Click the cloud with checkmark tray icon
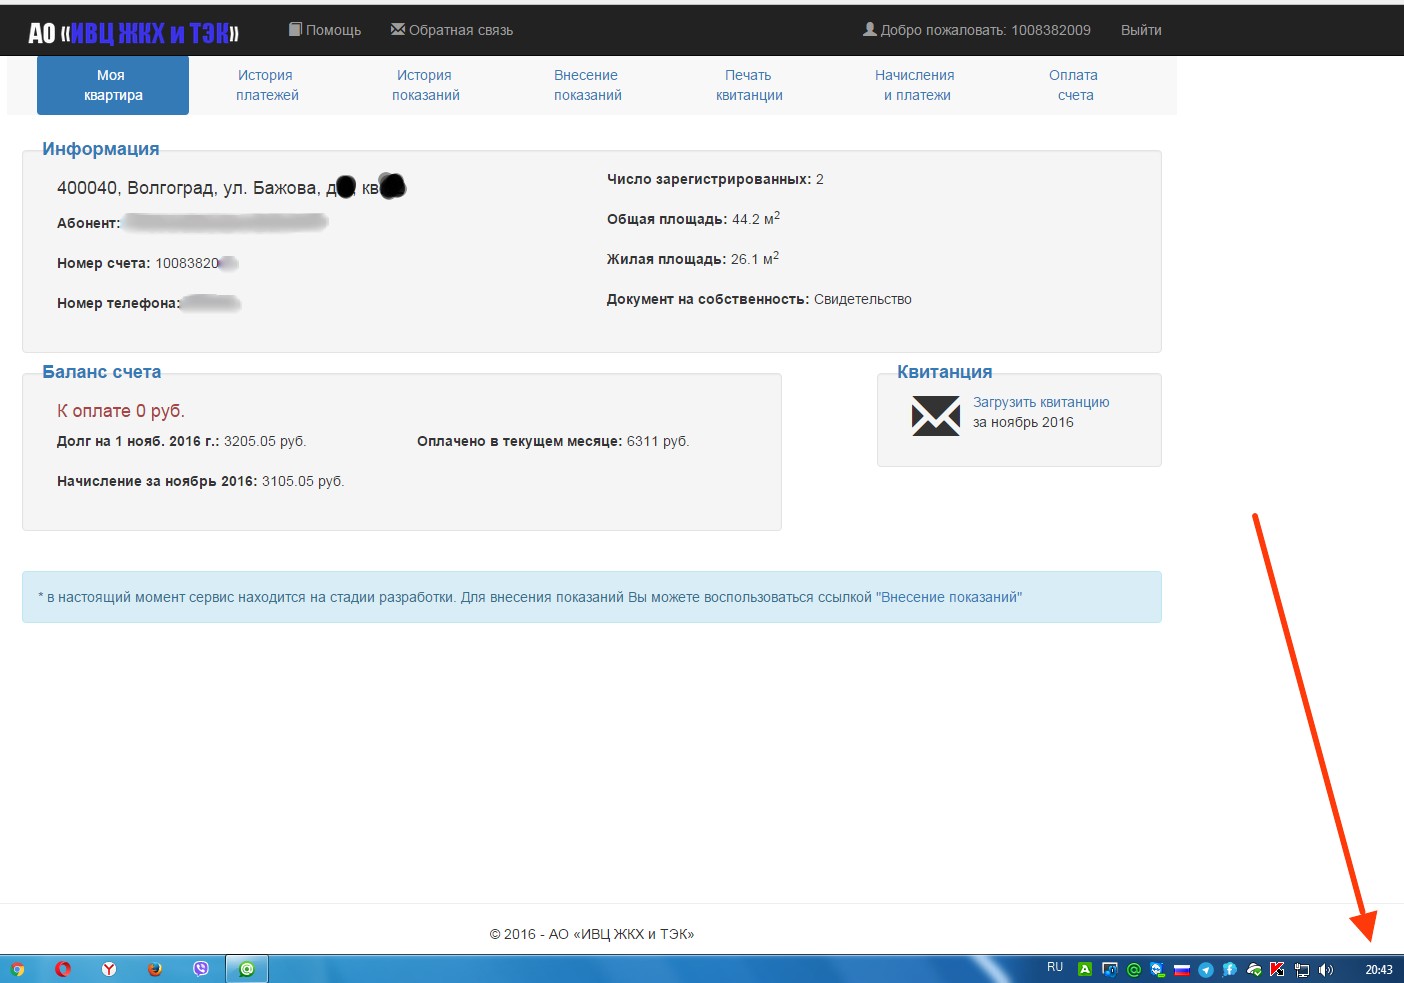Viewport: 1404px width, 983px height. click(1253, 969)
